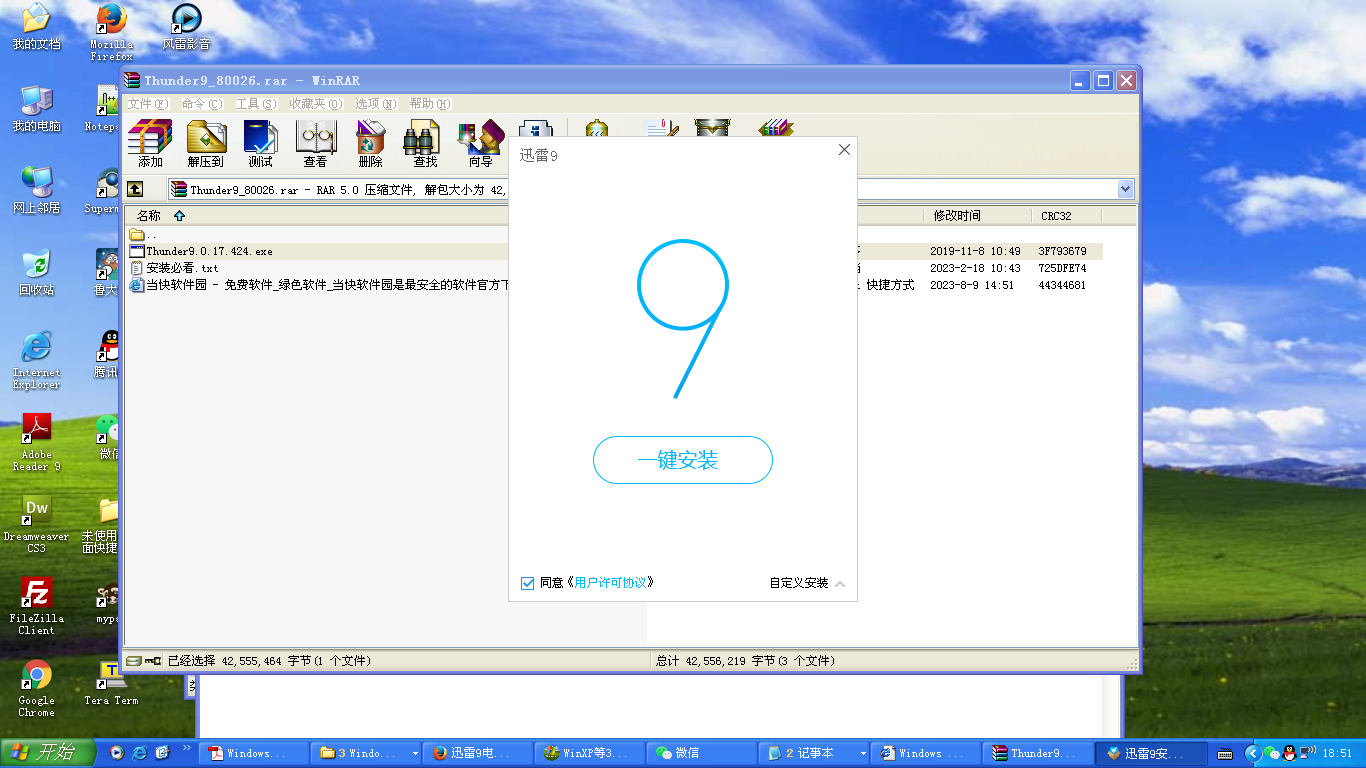Open the 开始 Start menu
The height and width of the screenshot is (768, 1366).
48,753
